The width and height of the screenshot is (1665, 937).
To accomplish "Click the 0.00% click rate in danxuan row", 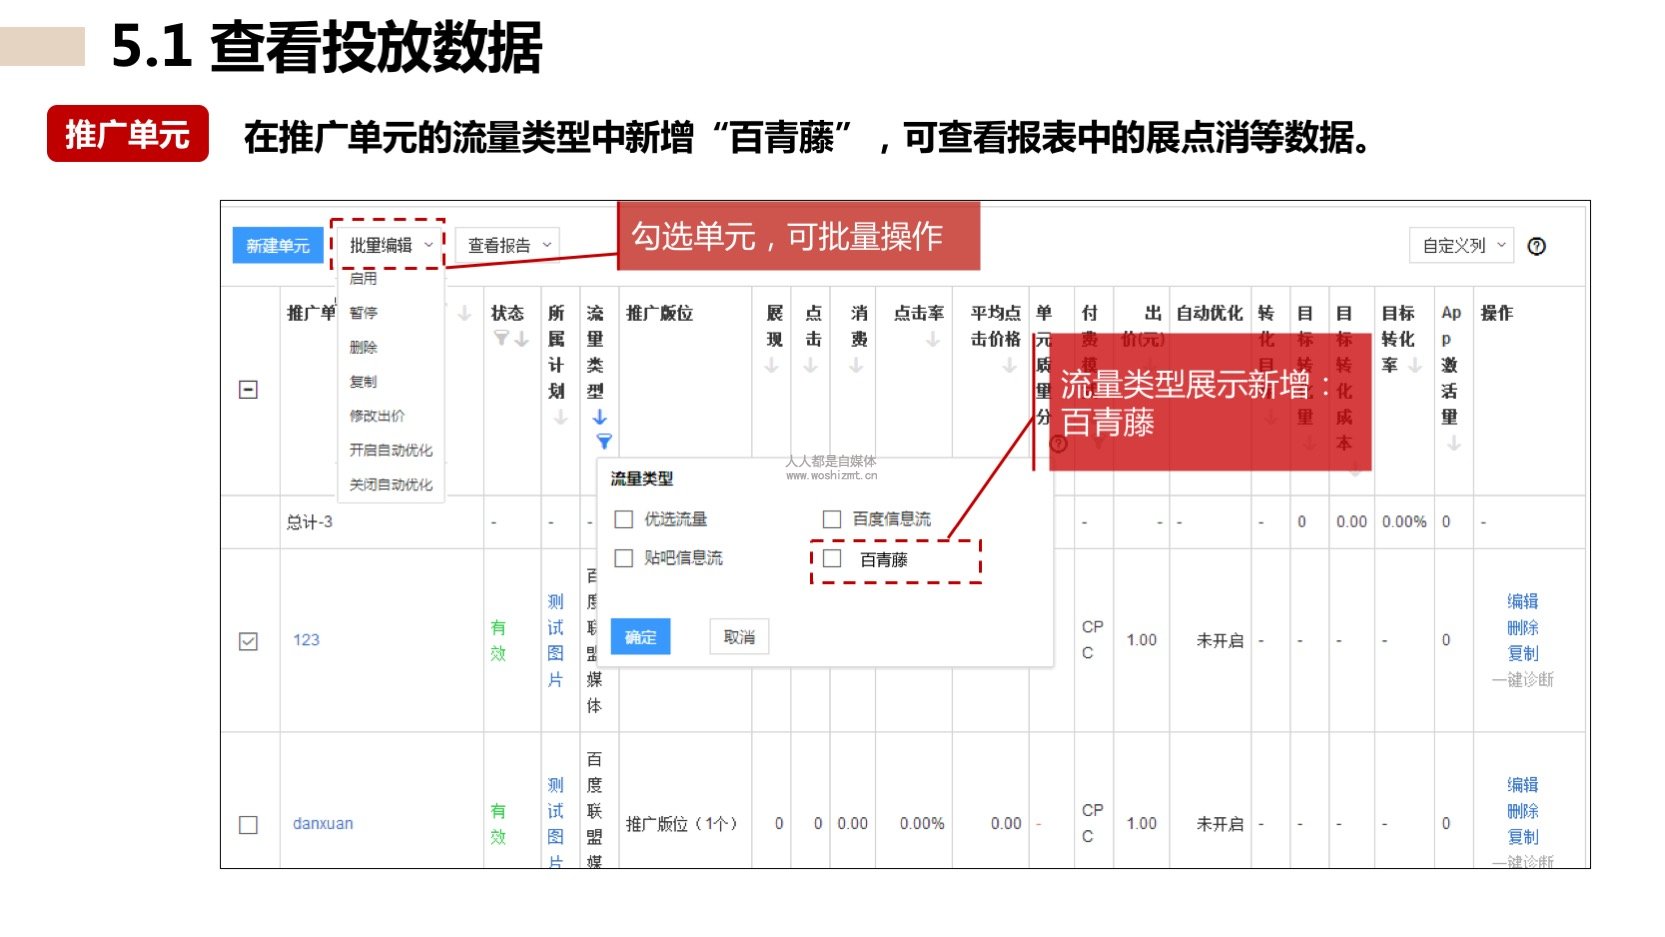I will [x=922, y=824].
